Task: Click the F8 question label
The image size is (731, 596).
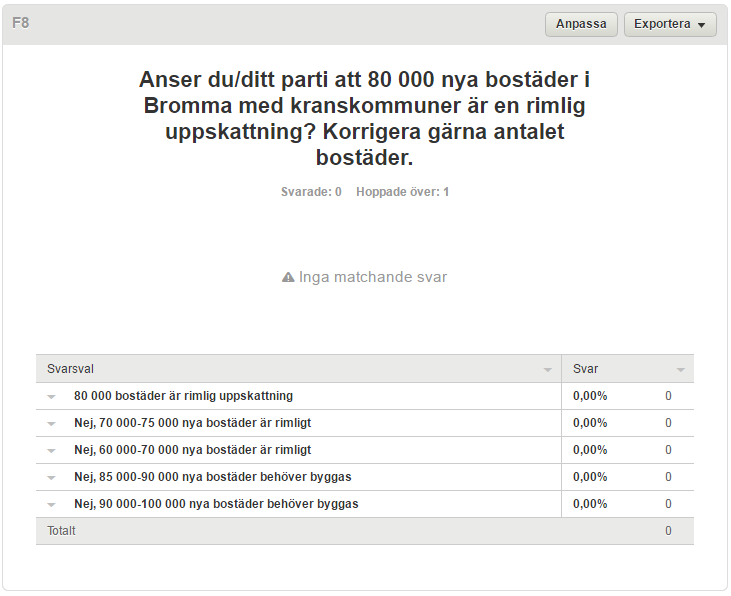Action: click(21, 23)
